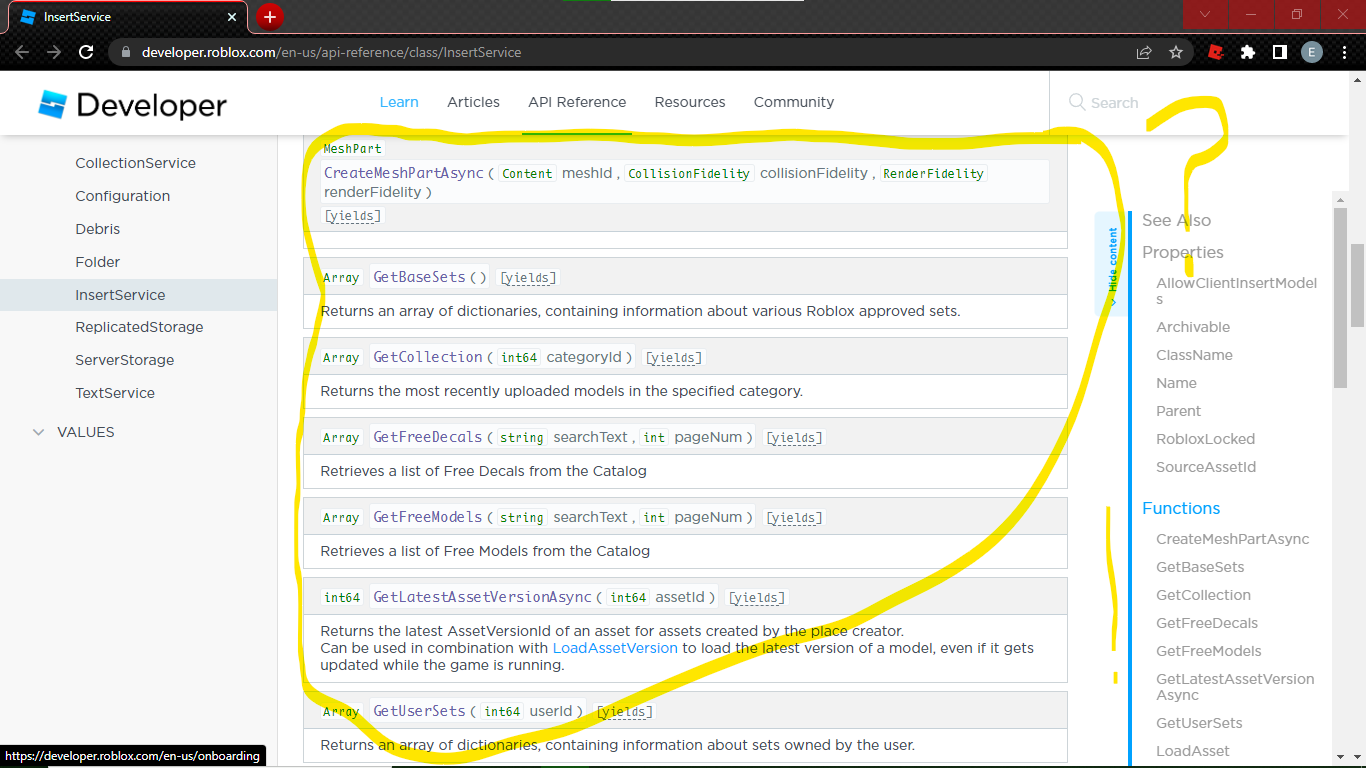Collapse the Hide content side panel
The image size is (1366, 768).
(1112, 262)
